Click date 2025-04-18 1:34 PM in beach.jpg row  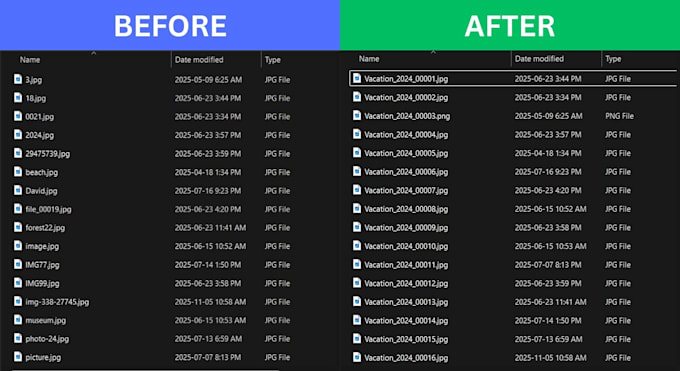click(208, 172)
